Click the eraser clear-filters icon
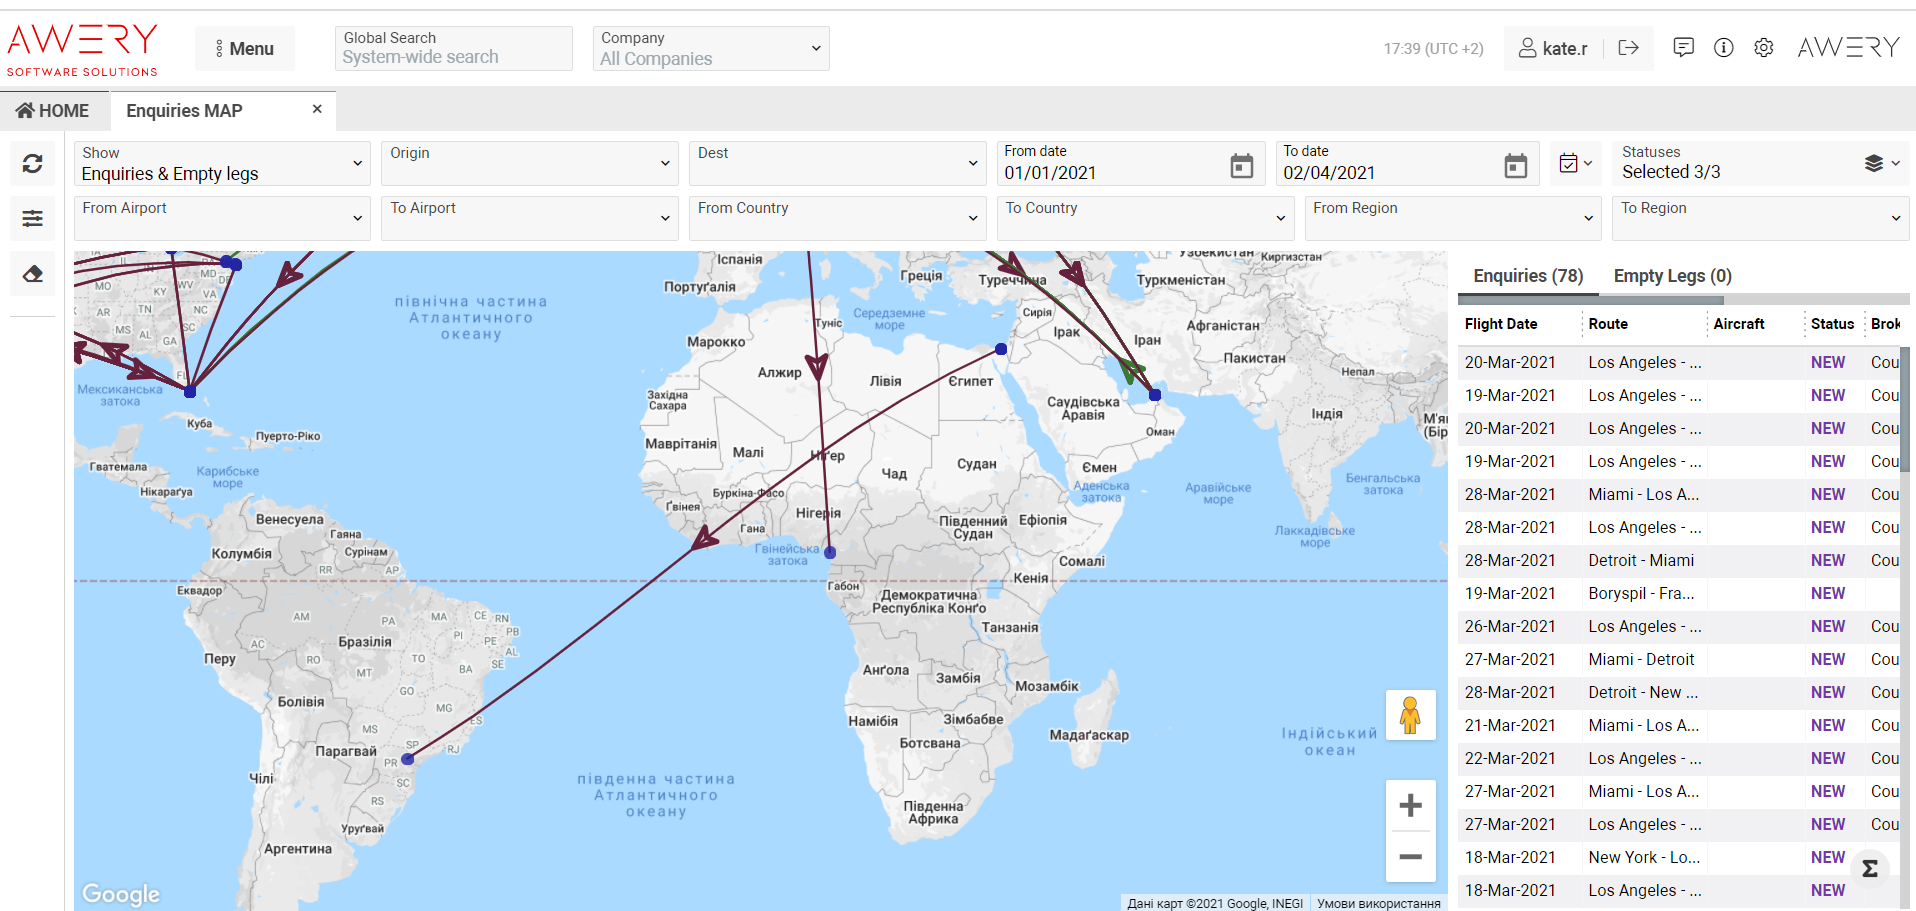 tap(32, 274)
